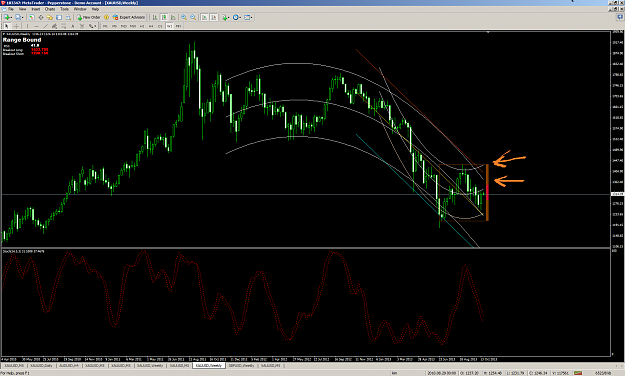Switch chart to line chart type

coord(173,17)
